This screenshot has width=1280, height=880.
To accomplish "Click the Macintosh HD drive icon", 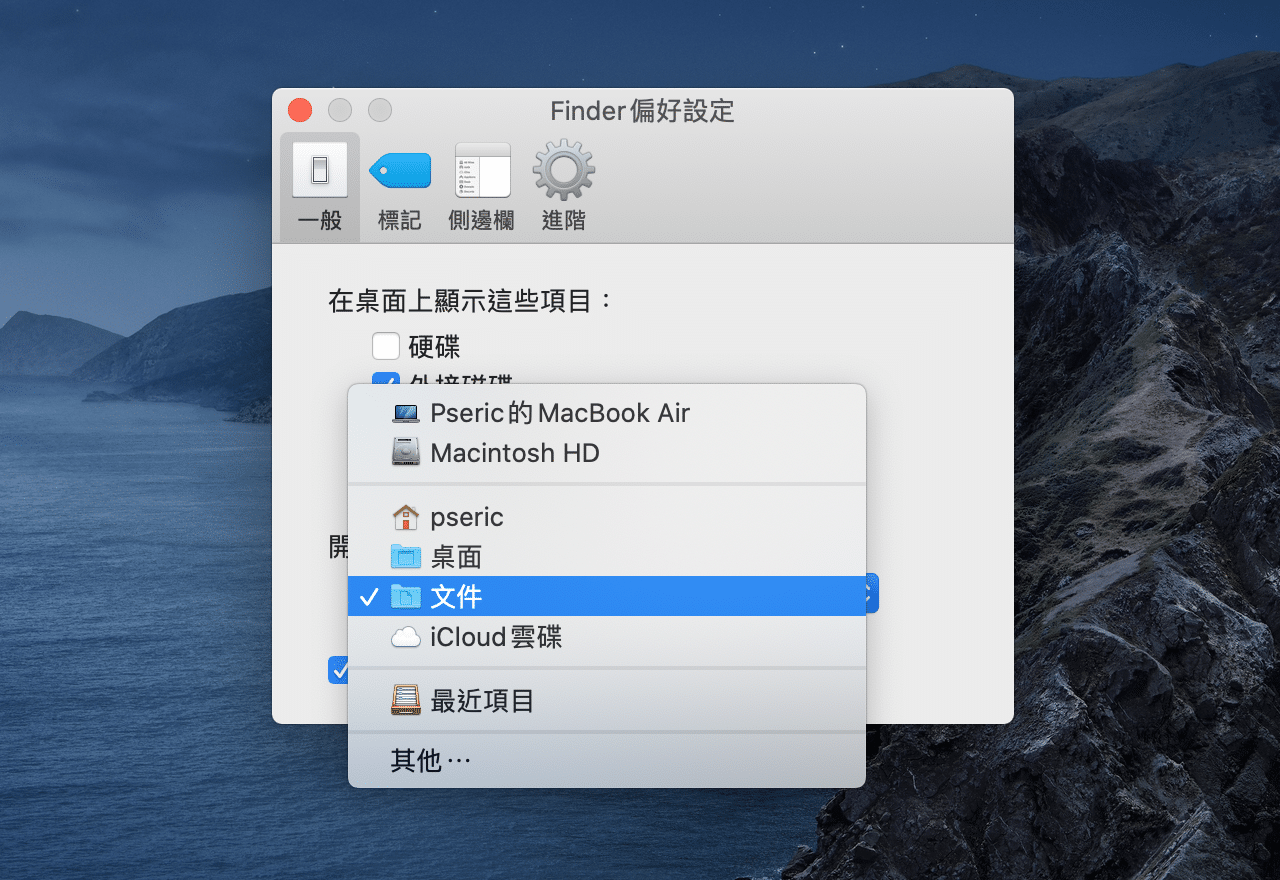I will click(x=406, y=453).
